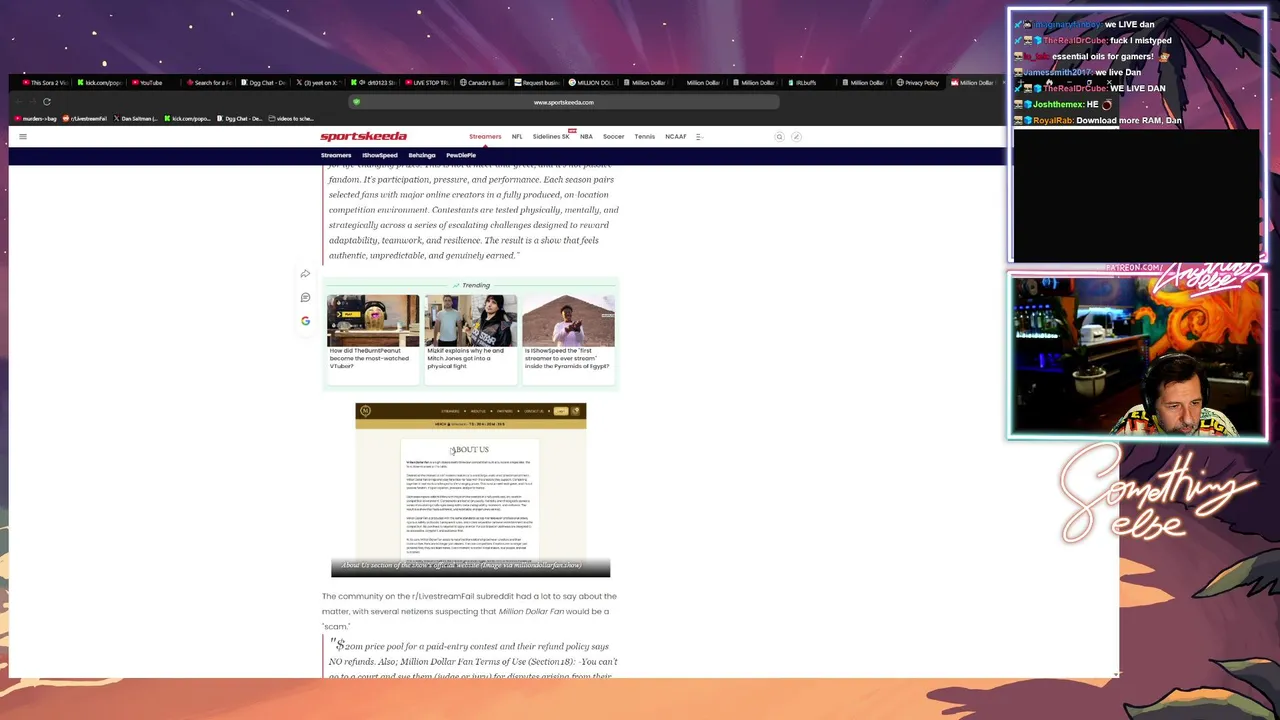Click the write/edit pencil icon

tap(796, 137)
